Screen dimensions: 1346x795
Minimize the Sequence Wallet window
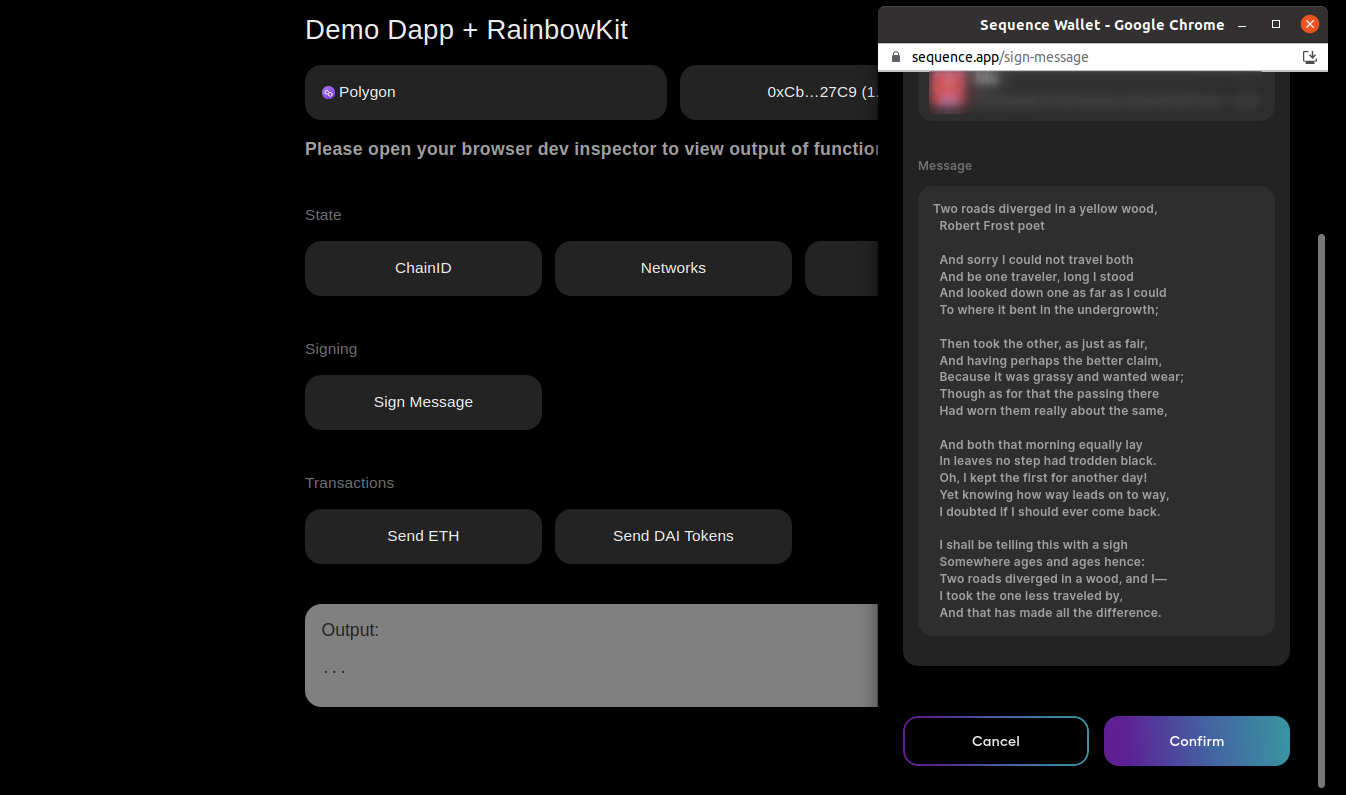coord(1242,24)
